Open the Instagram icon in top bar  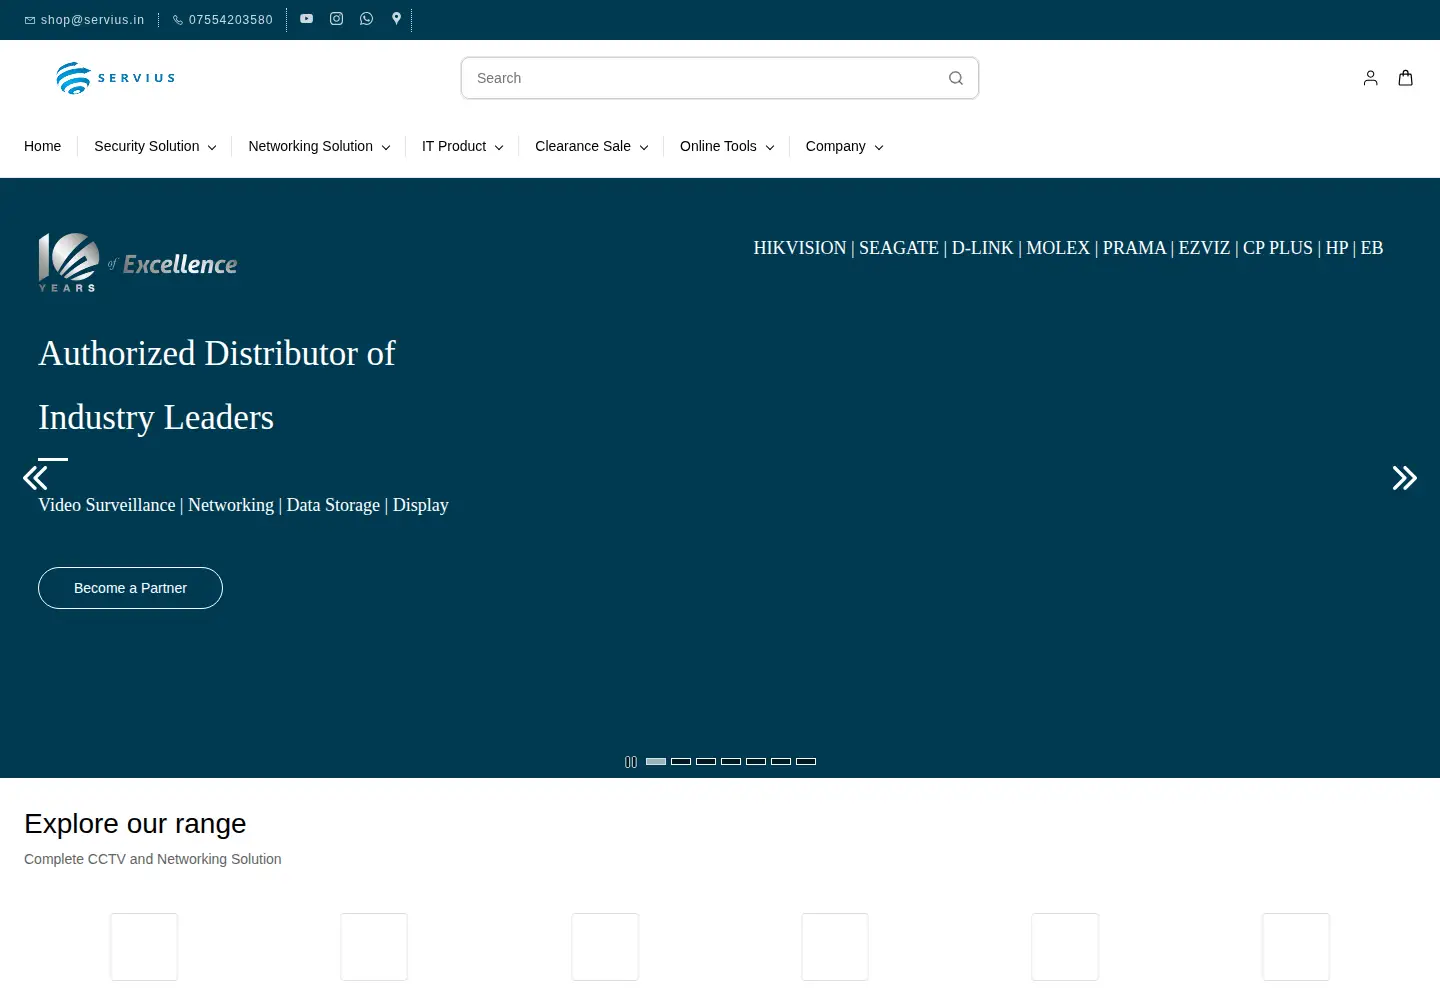click(x=337, y=19)
